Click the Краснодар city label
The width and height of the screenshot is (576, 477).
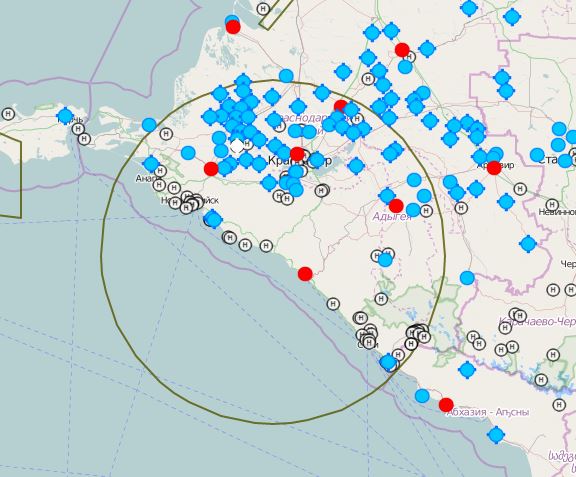(x=300, y=161)
